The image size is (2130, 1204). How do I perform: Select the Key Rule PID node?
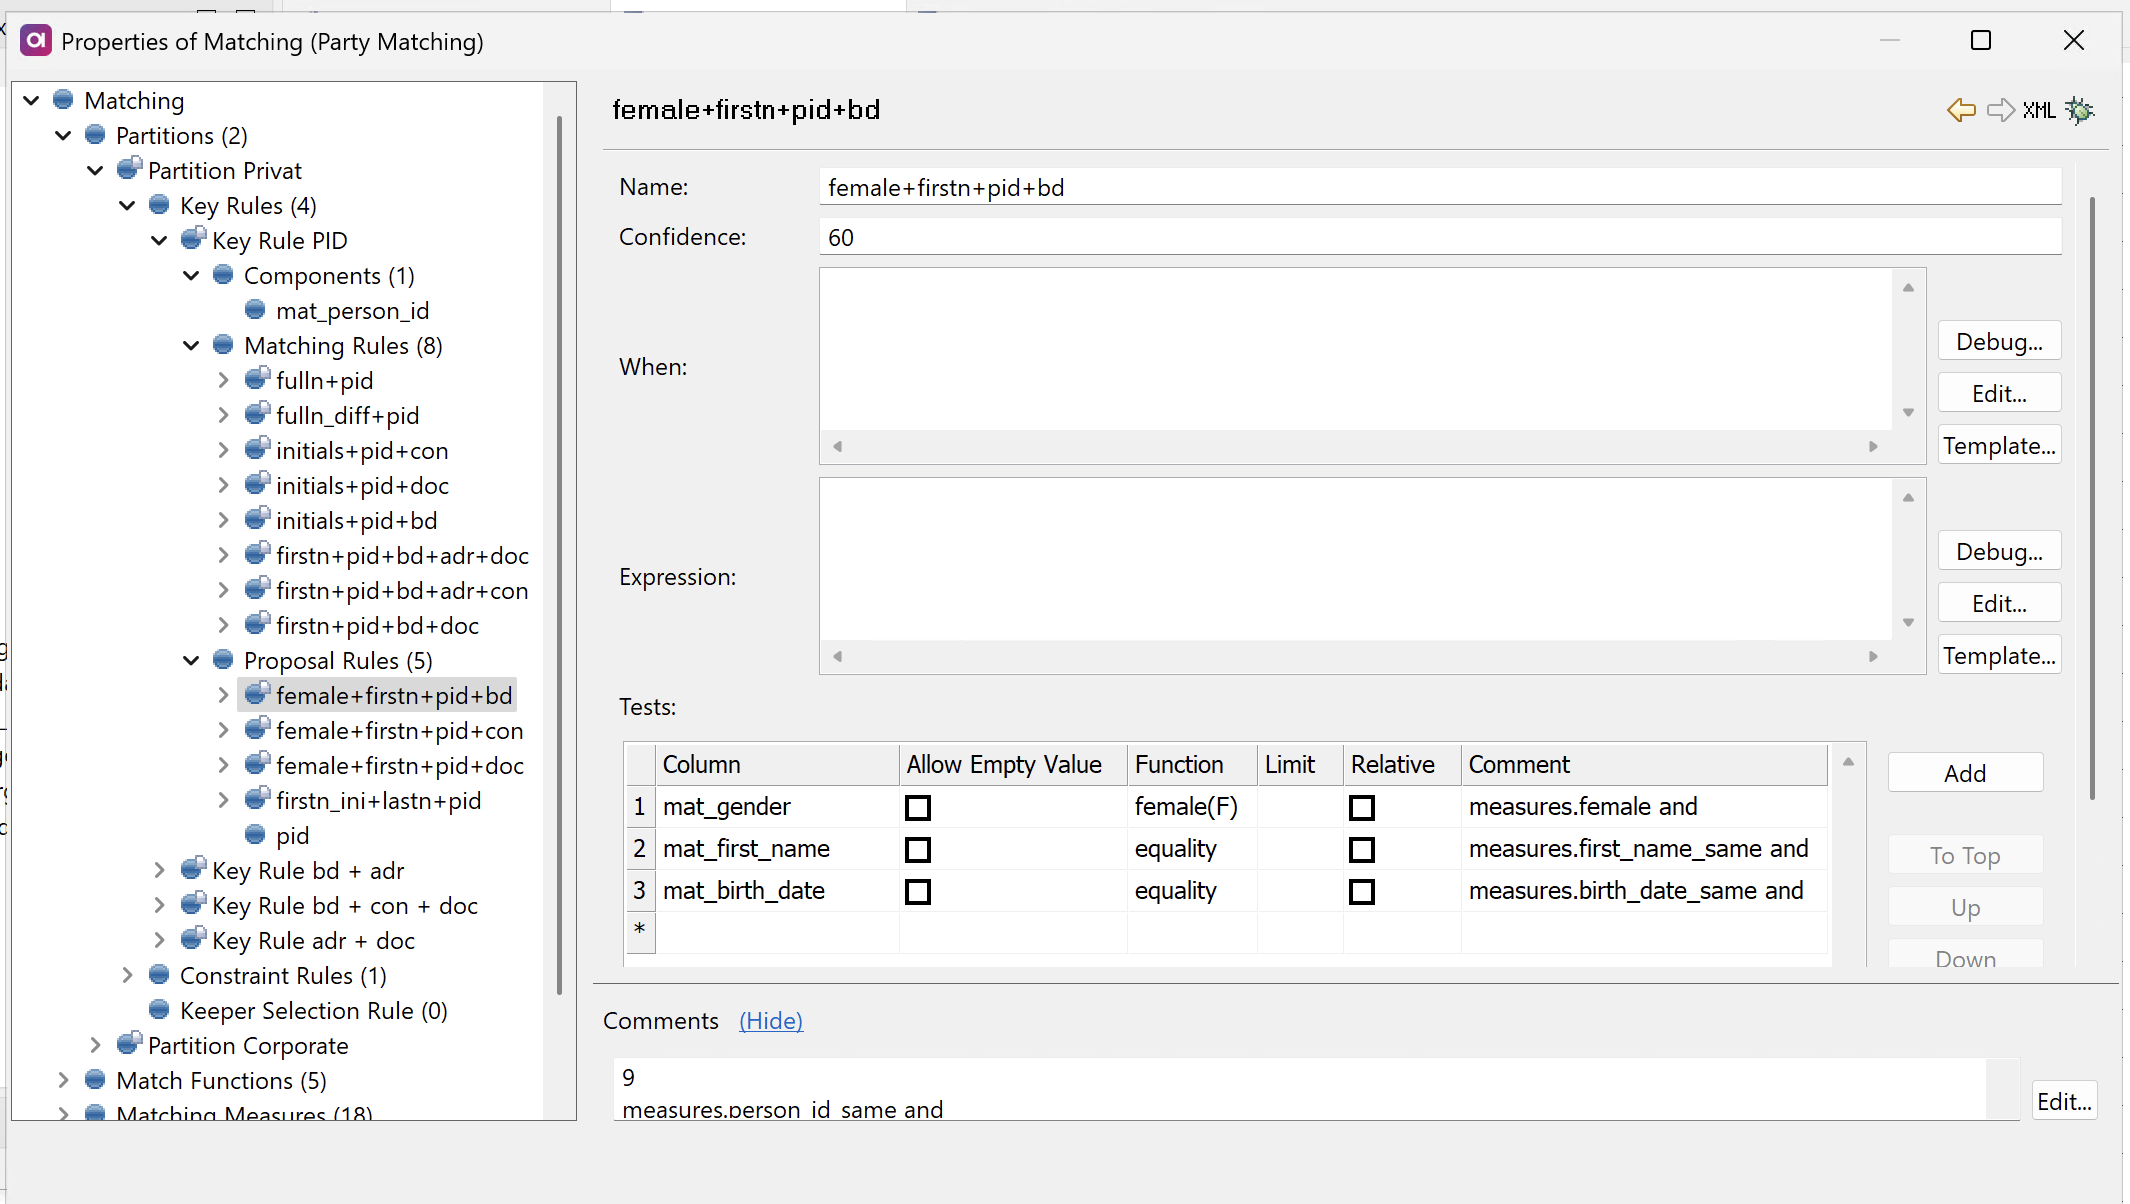pyautogui.click(x=279, y=241)
